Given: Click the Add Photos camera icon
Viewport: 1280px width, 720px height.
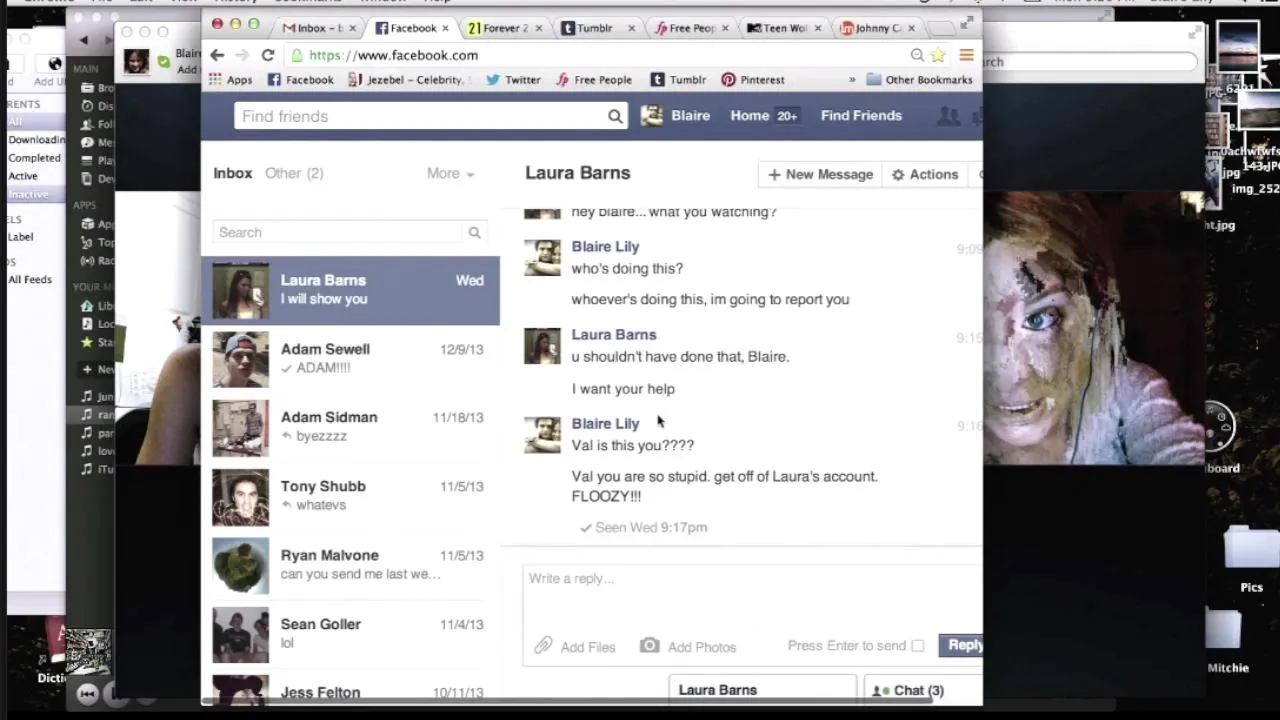Looking at the screenshot, I should coord(649,646).
